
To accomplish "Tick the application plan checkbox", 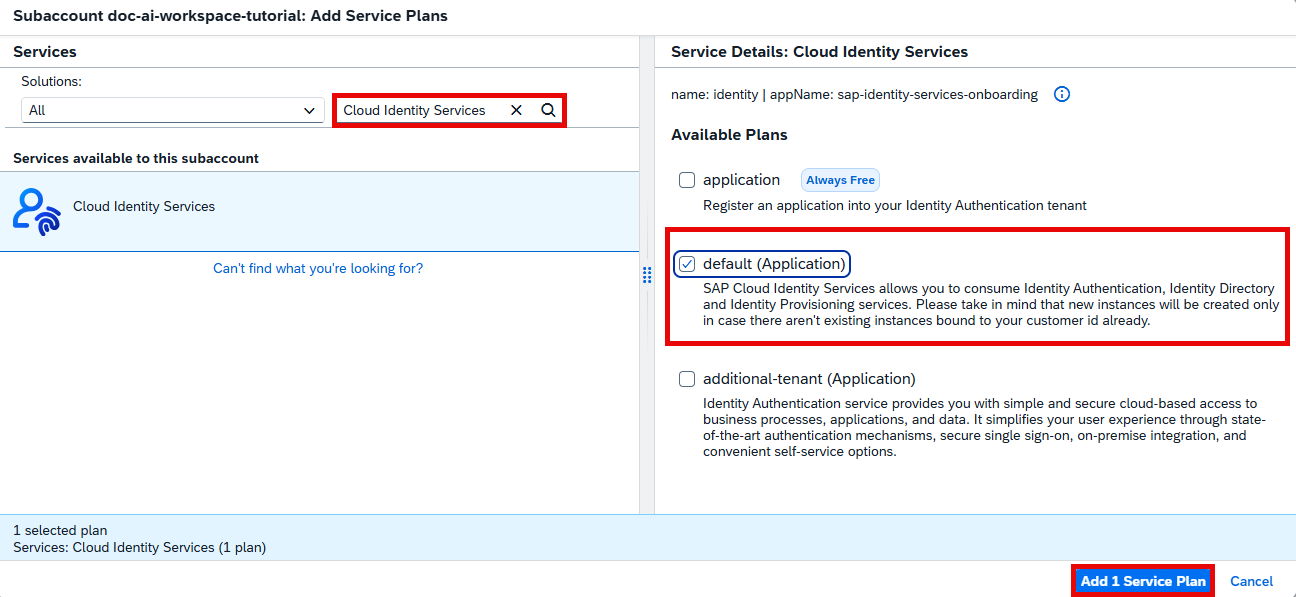I will [x=687, y=180].
